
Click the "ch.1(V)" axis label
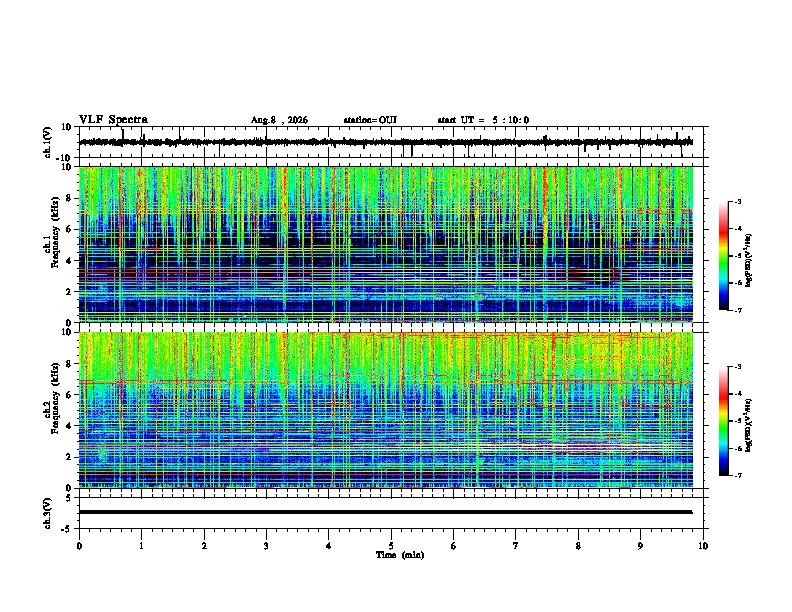[x=48, y=142]
